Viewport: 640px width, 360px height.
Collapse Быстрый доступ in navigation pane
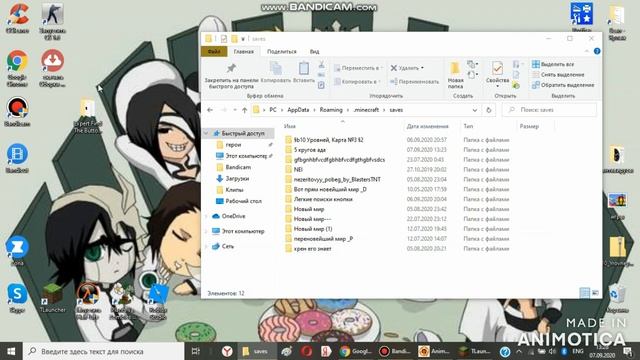coord(206,133)
